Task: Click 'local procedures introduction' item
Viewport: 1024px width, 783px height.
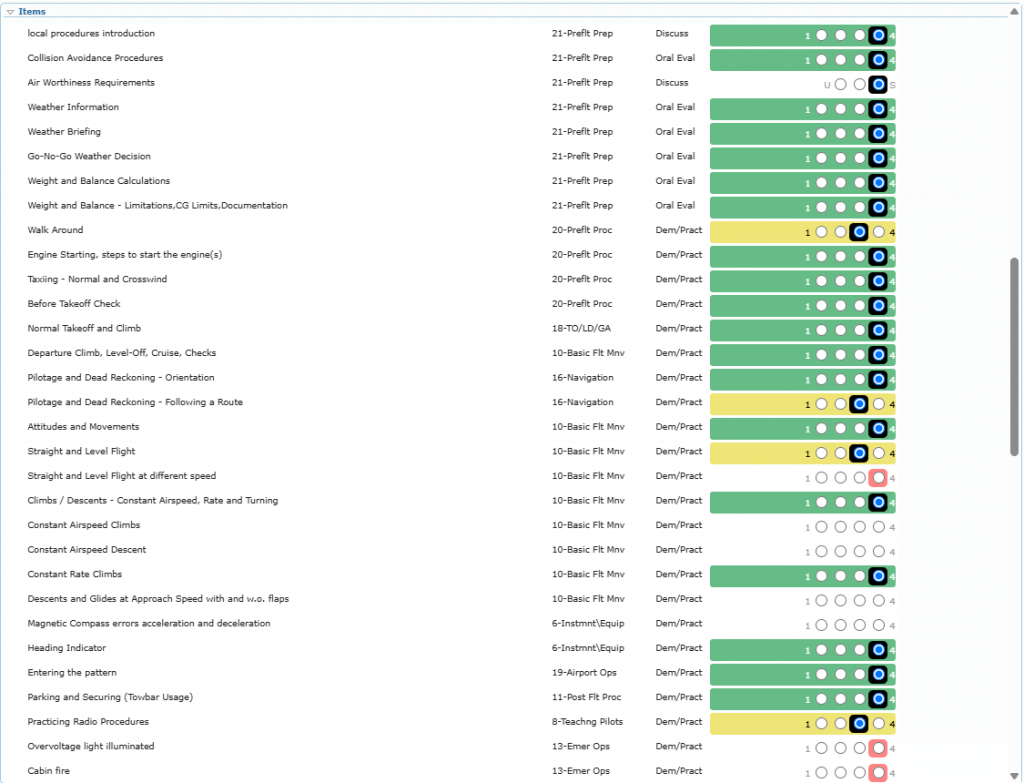Action: click(x=91, y=33)
